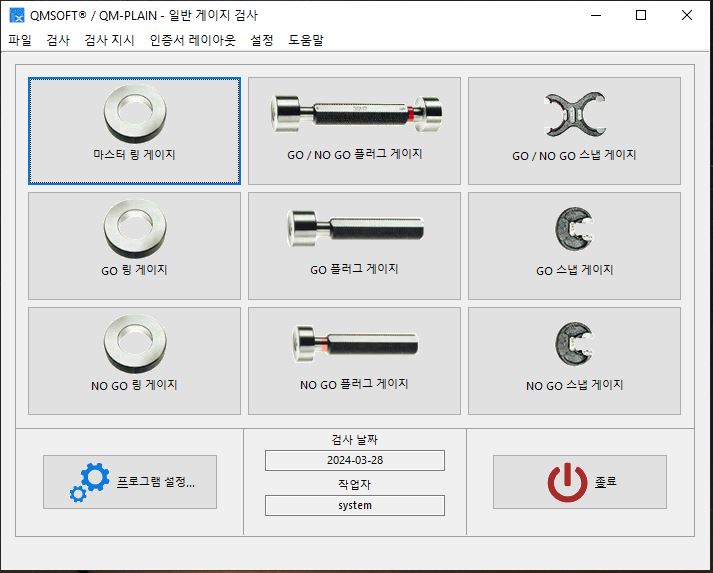The height and width of the screenshot is (573, 713).
Task: Open the NO GO 플러그 게이지 tile
Action: click(x=354, y=361)
